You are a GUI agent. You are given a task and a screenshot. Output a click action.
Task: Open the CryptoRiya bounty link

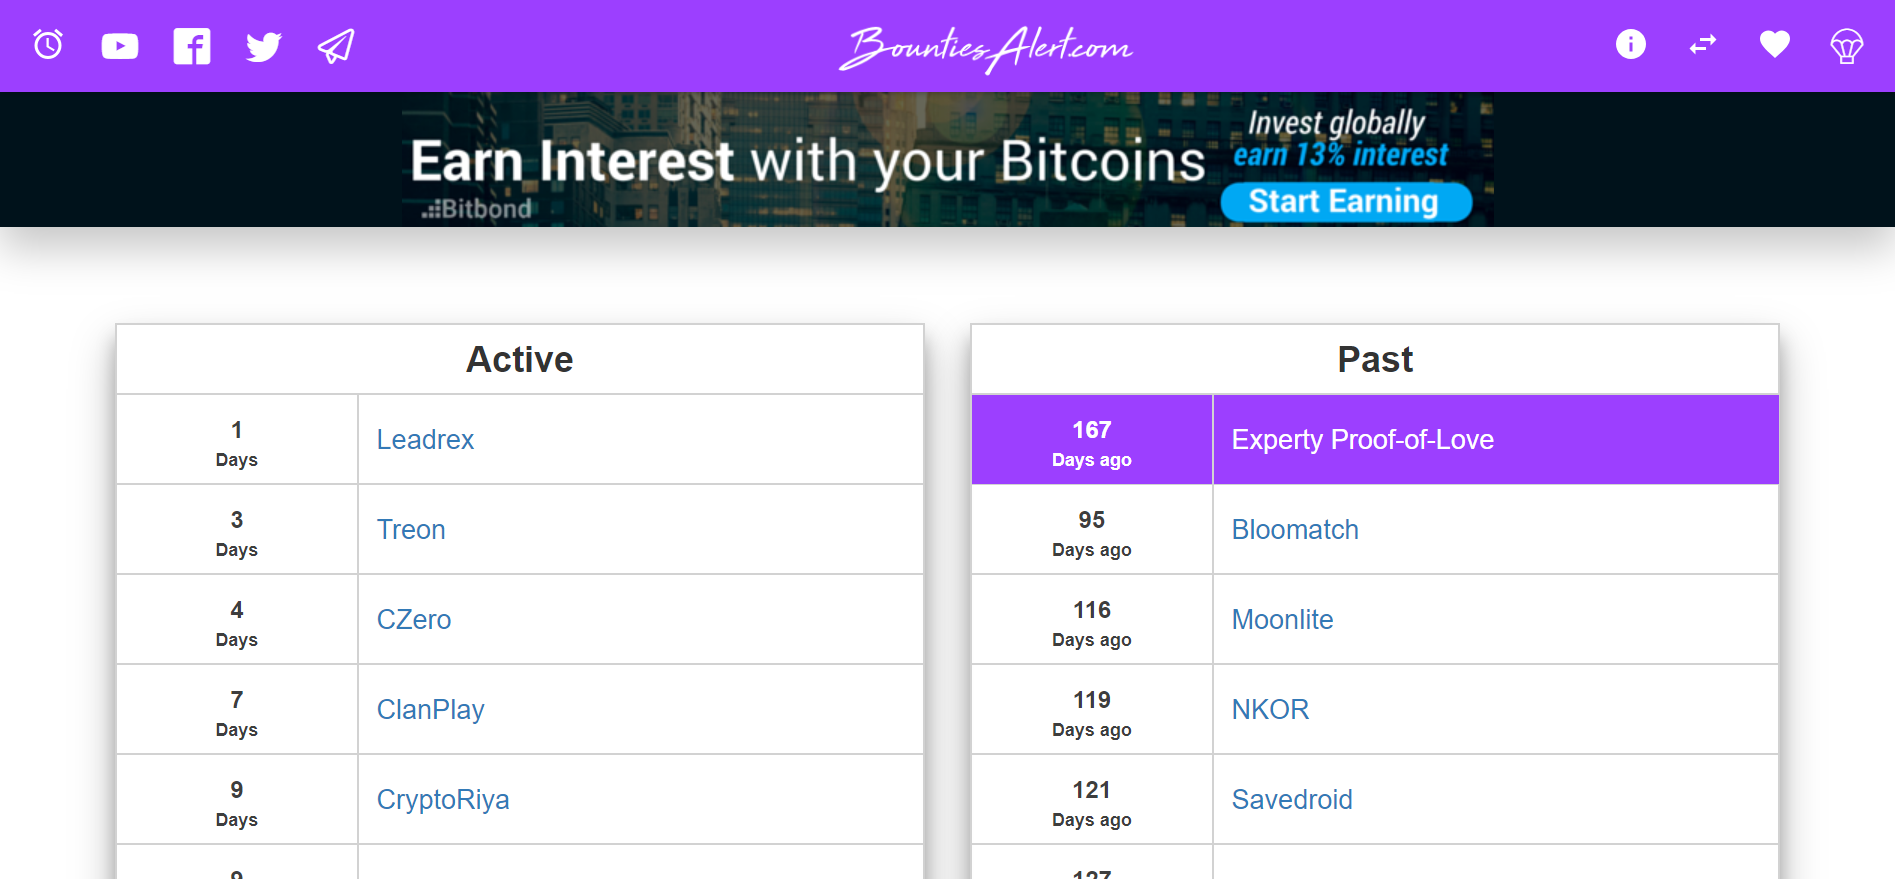[443, 800]
